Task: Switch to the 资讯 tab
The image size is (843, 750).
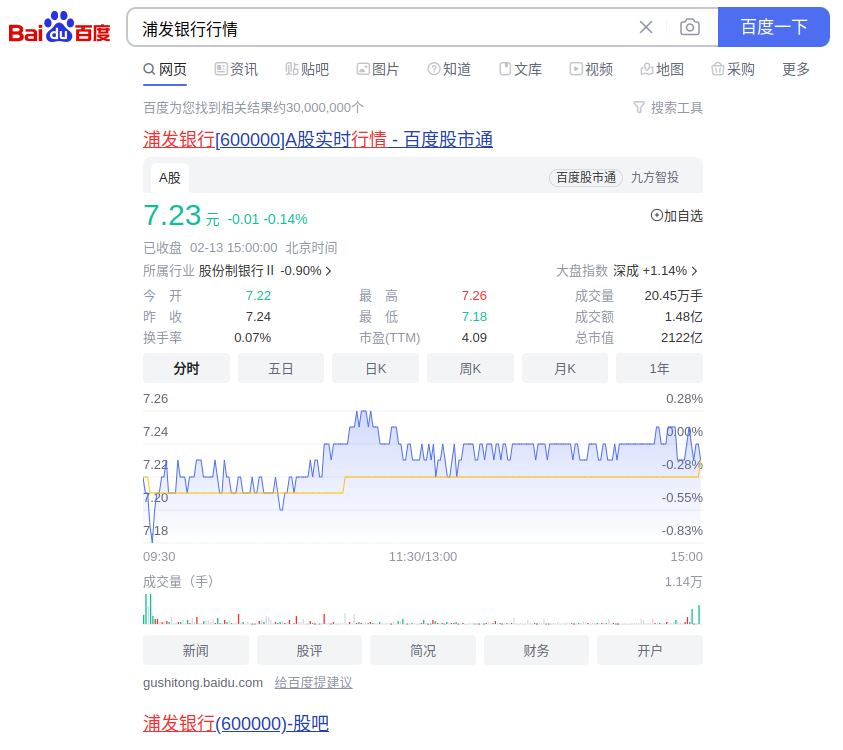Action: pyautogui.click(x=236, y=69)
